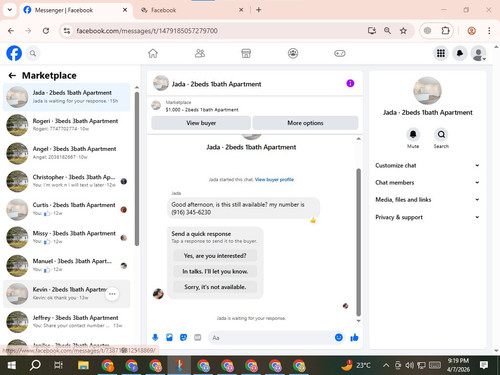
Task: Switch to the Messenger | Facebook tab
Action: click(75, 10)
